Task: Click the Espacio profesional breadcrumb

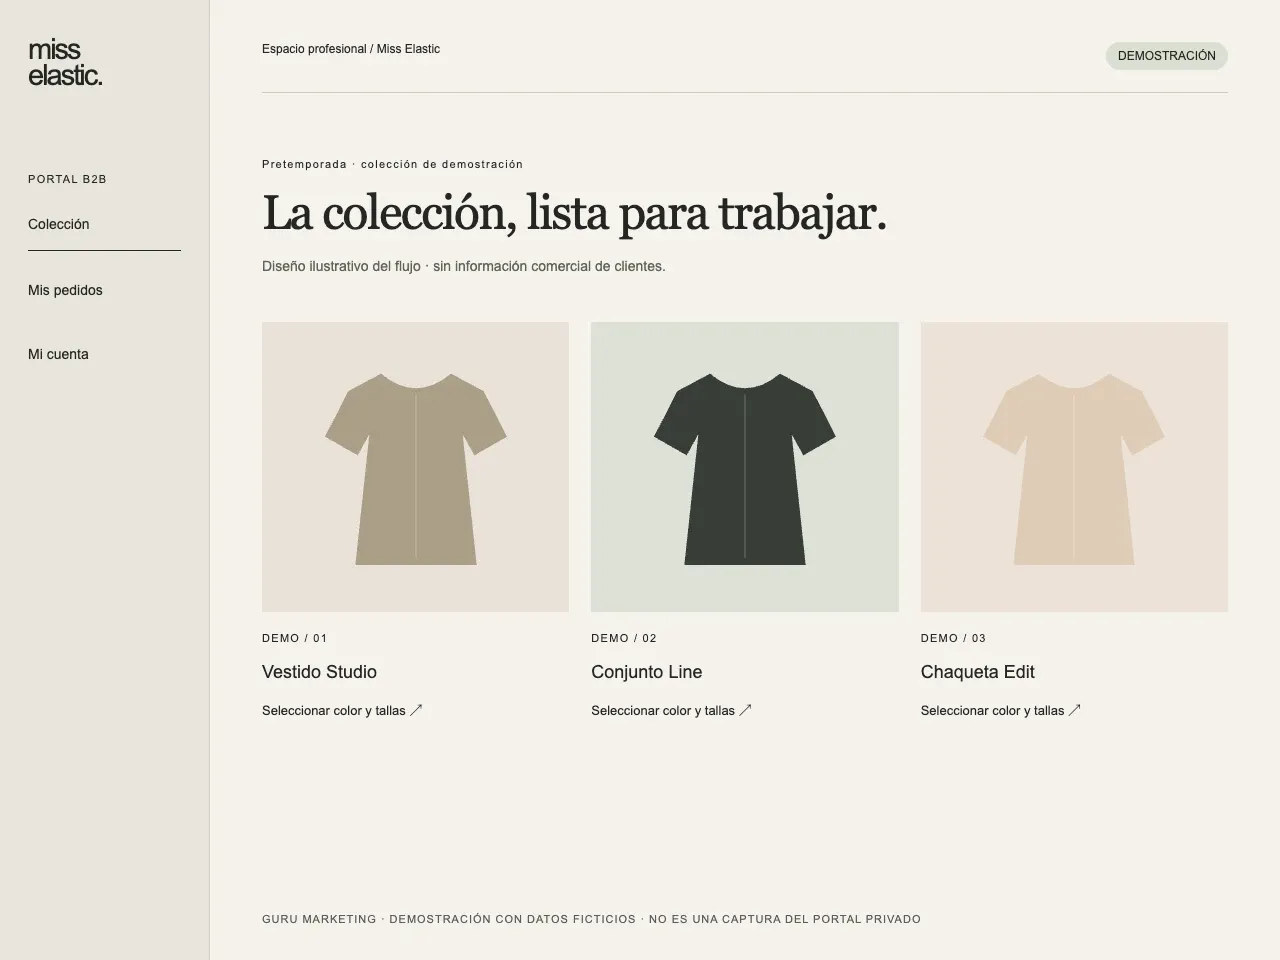Action: [314, 49]
